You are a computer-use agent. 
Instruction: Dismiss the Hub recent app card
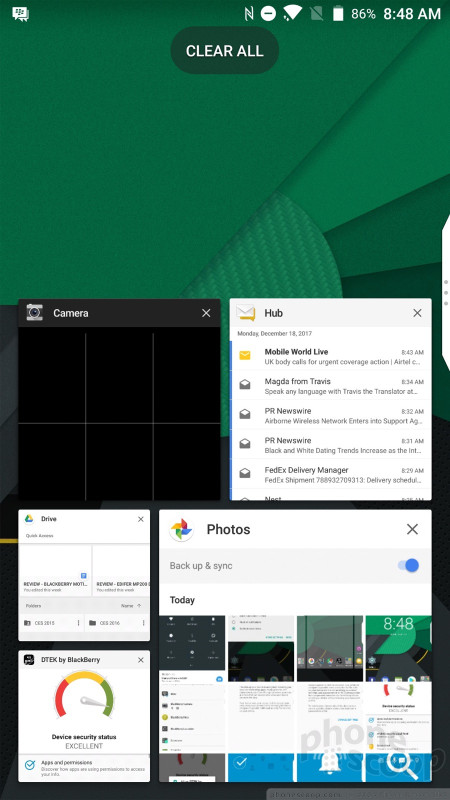click(417, 313)
